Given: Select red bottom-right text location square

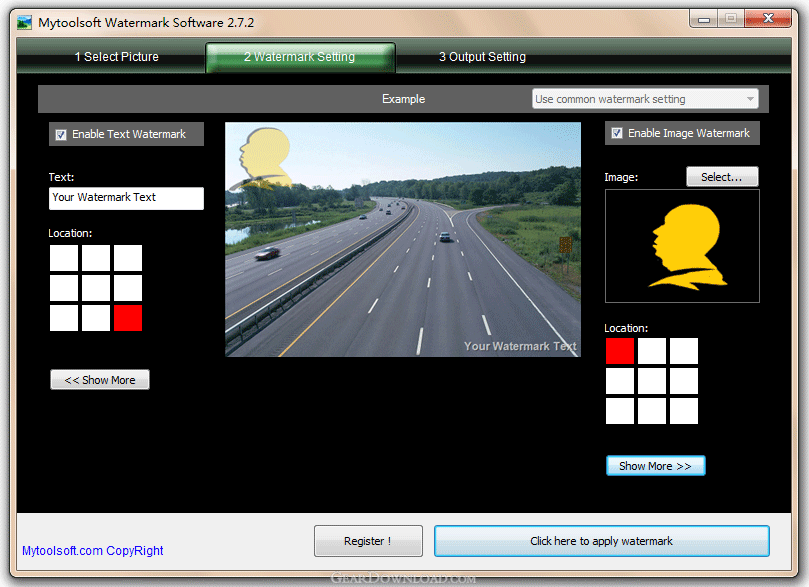Looking at the screenshot, I should [128, 318].
